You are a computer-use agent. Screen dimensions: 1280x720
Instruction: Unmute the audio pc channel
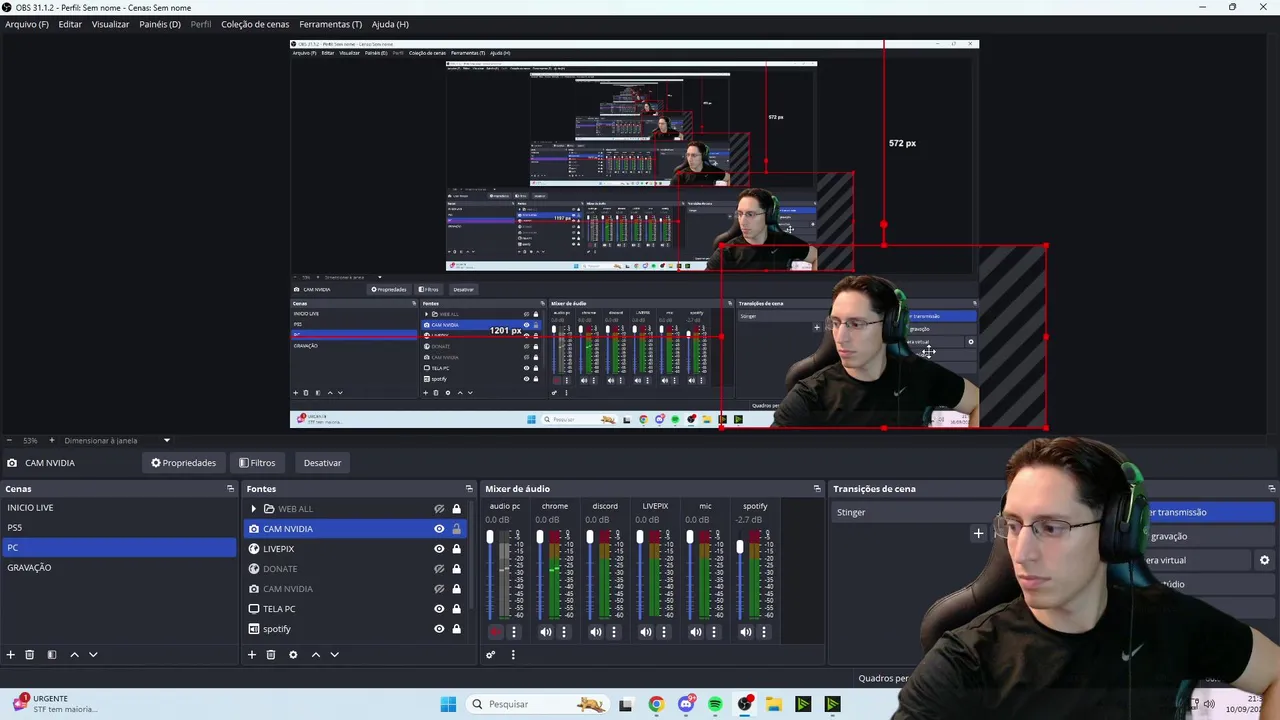pos(496,632)
